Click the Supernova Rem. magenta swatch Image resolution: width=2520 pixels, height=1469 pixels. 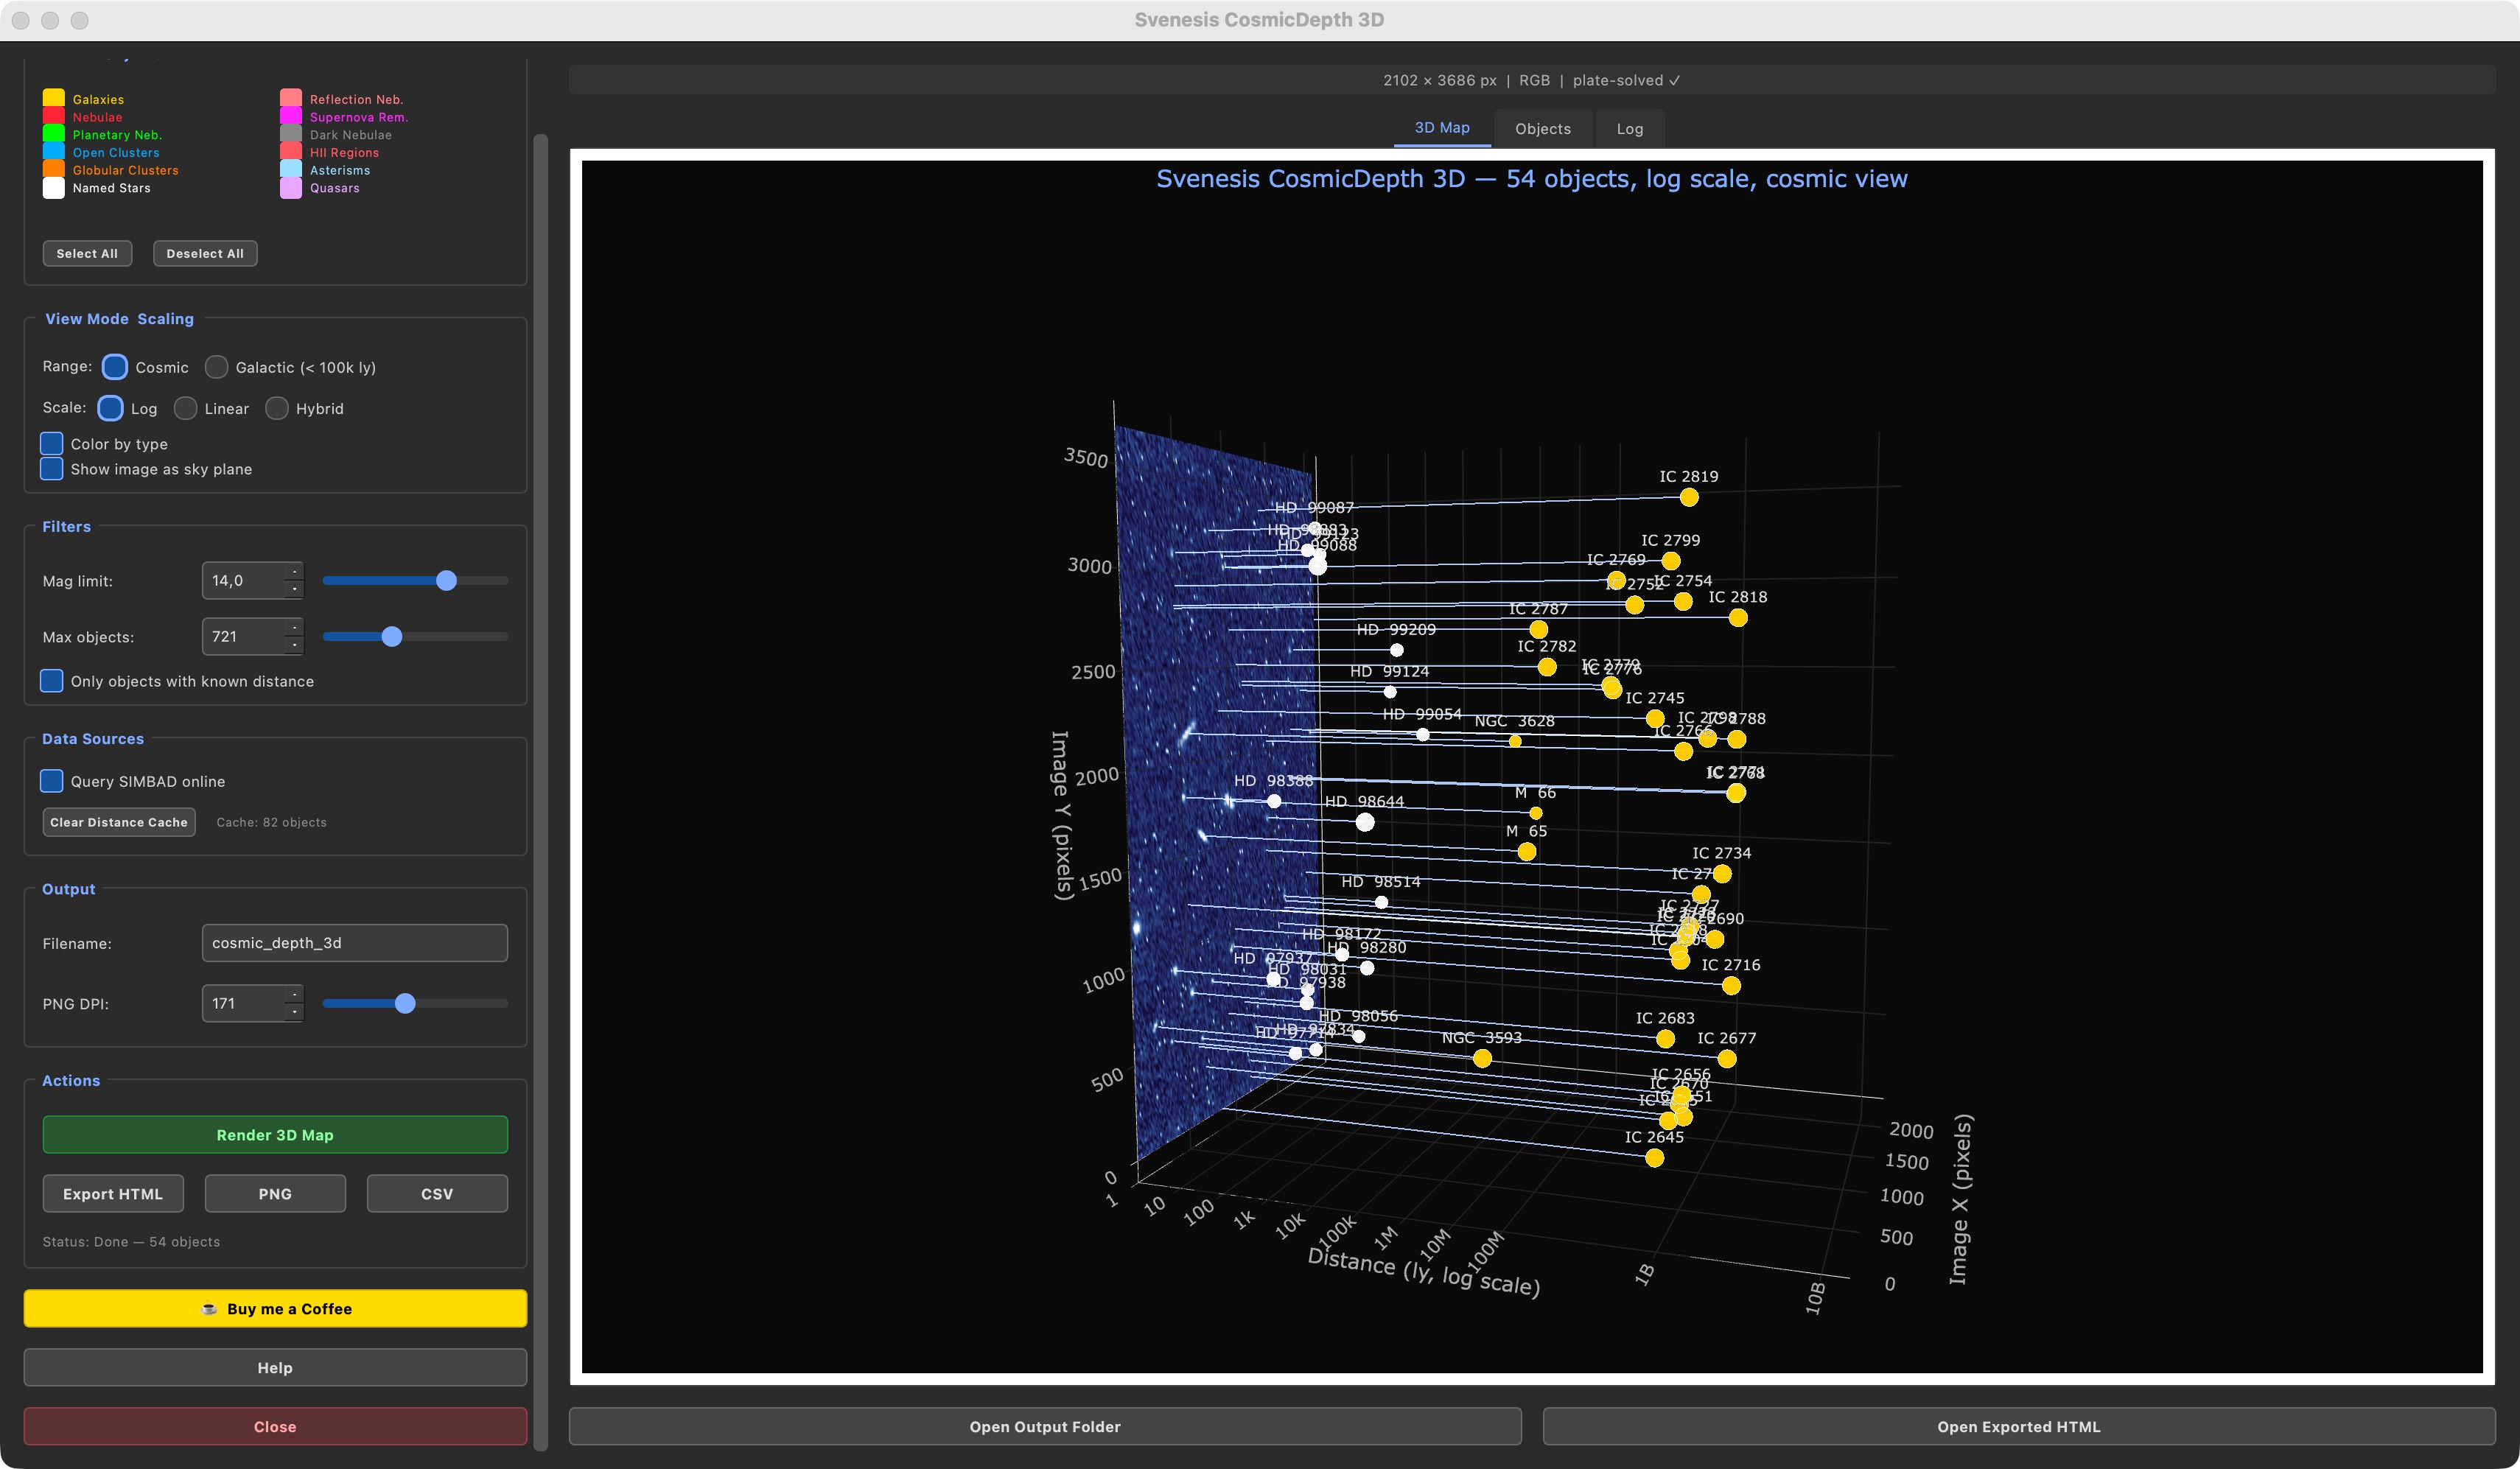[x=292, y=117]
